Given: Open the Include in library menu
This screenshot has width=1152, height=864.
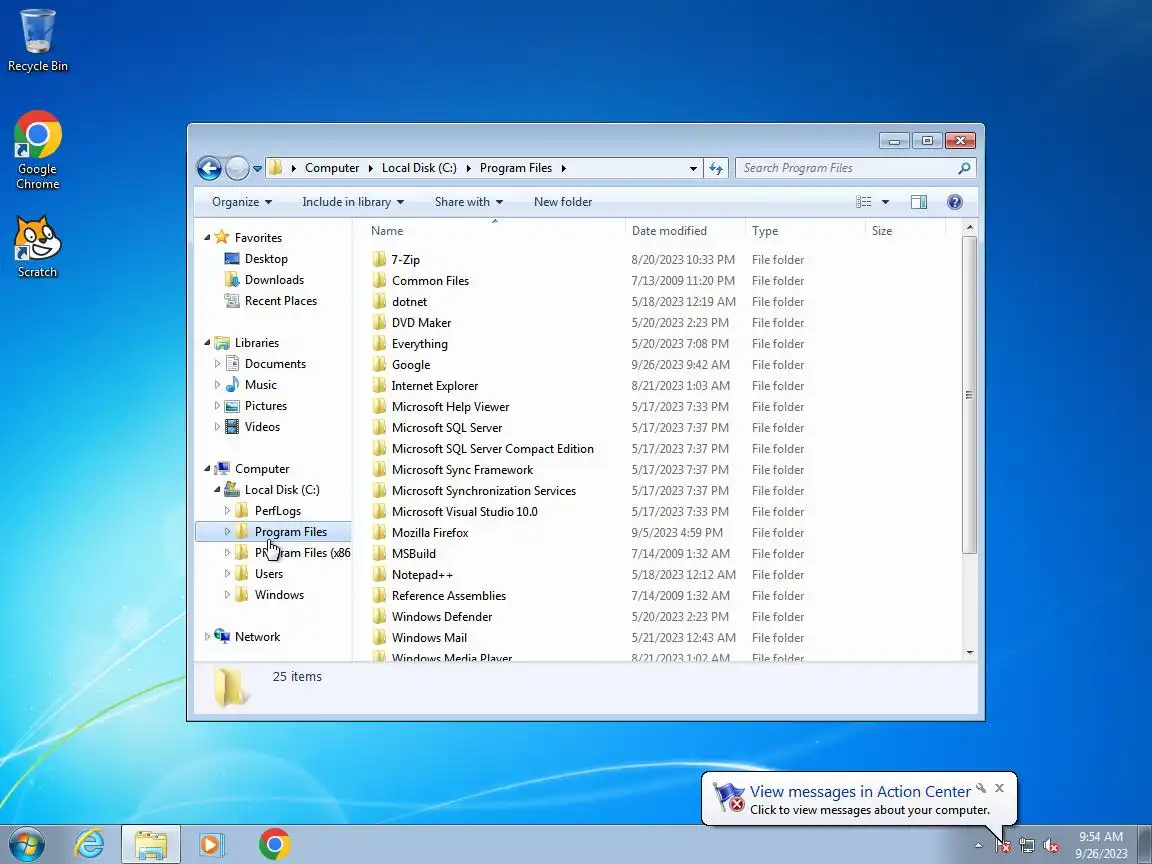Looking at the screenshot, I should 353,202.
